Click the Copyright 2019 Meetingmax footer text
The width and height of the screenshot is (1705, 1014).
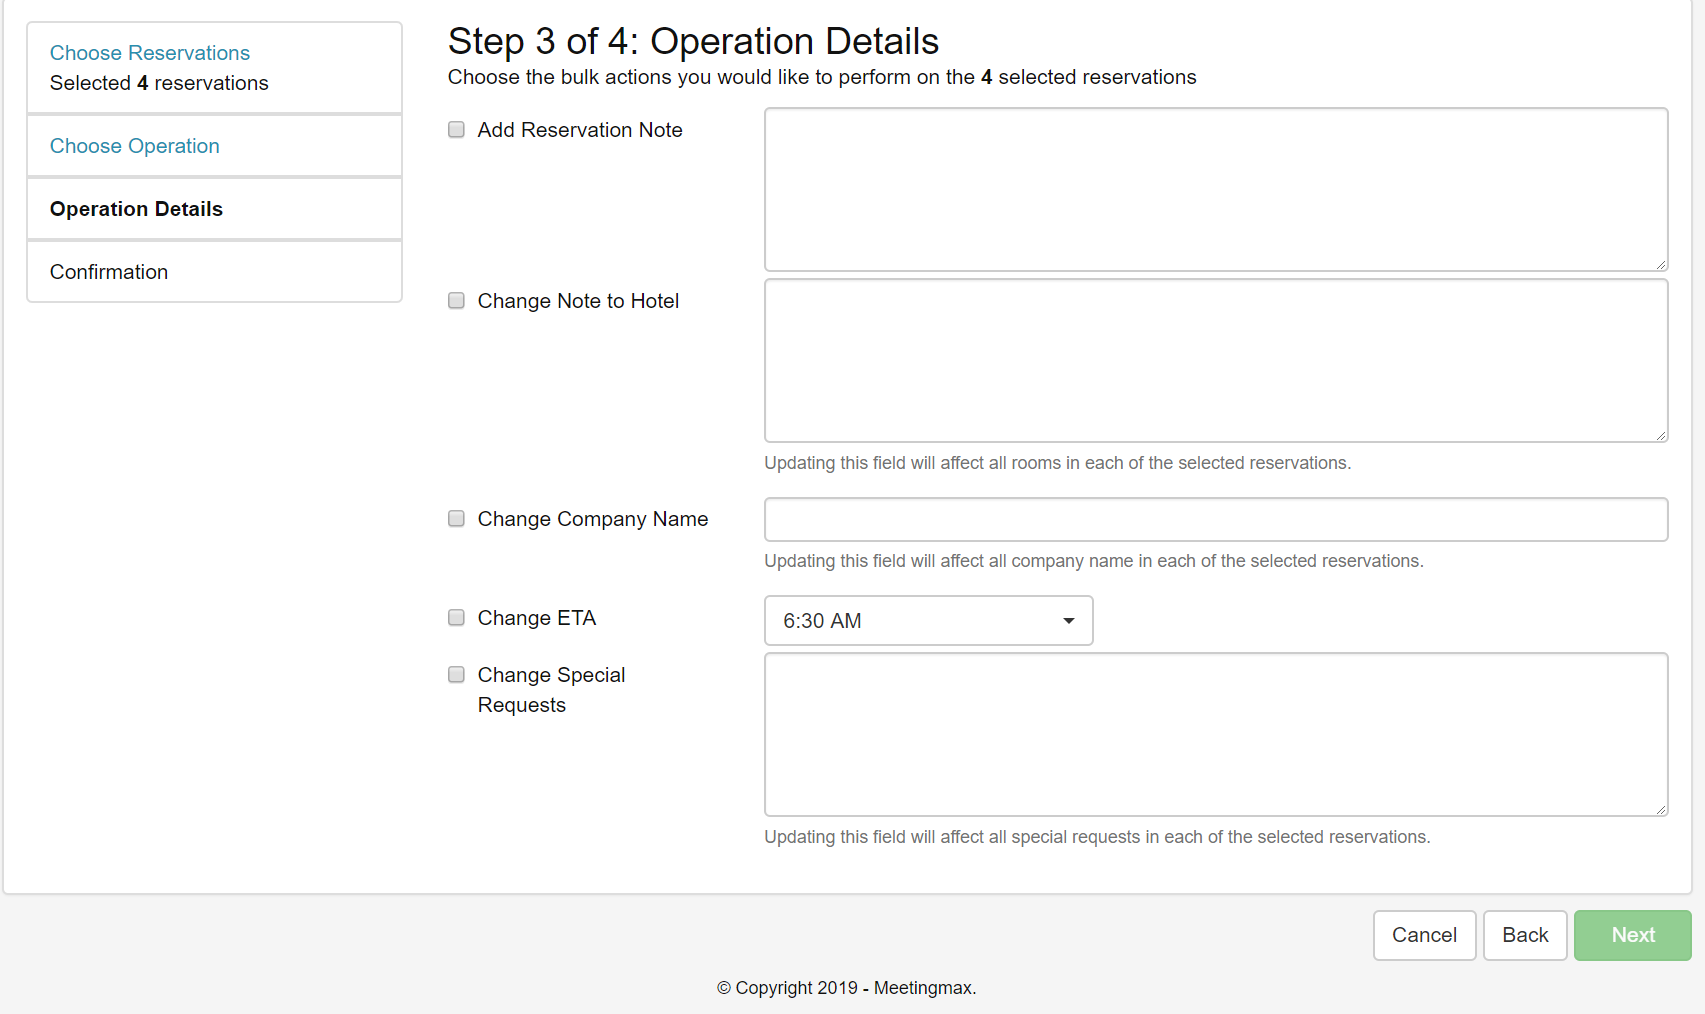tap(846, 988)
